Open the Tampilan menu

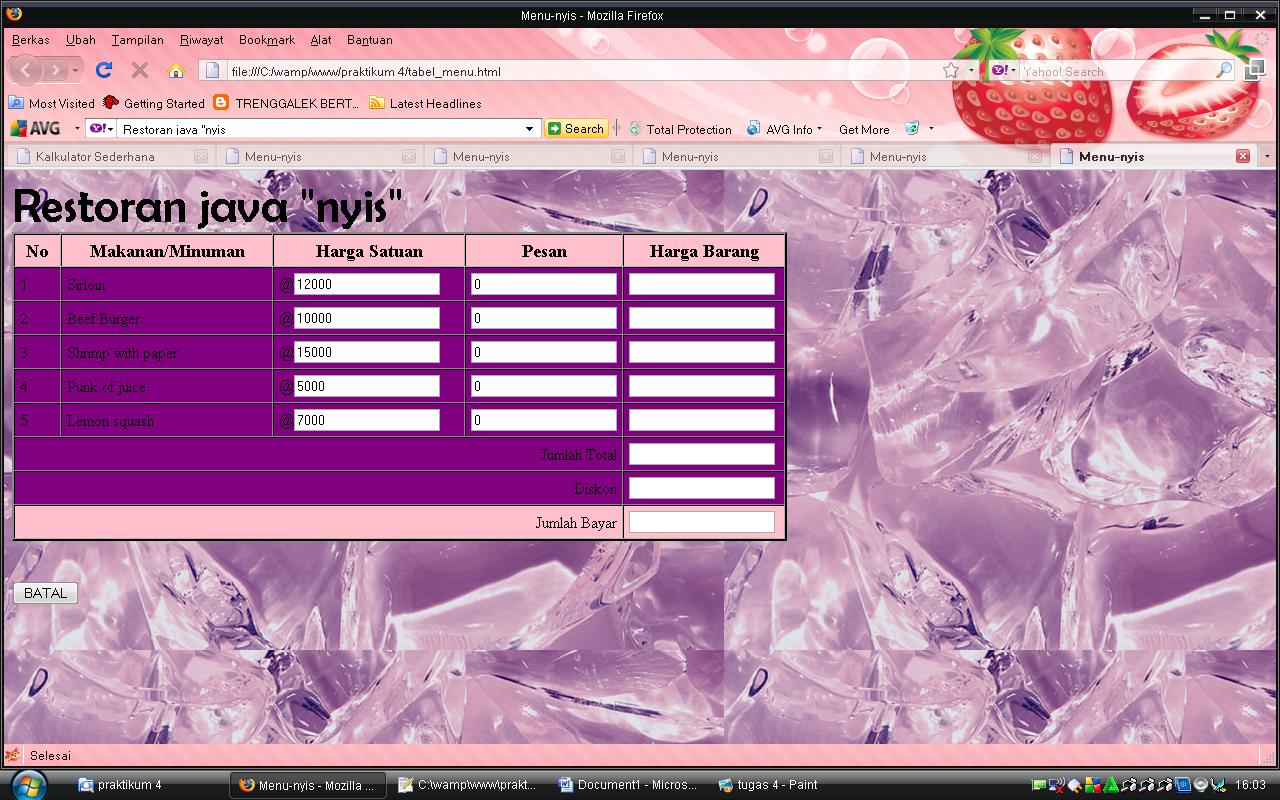click(x=138, y=40)
